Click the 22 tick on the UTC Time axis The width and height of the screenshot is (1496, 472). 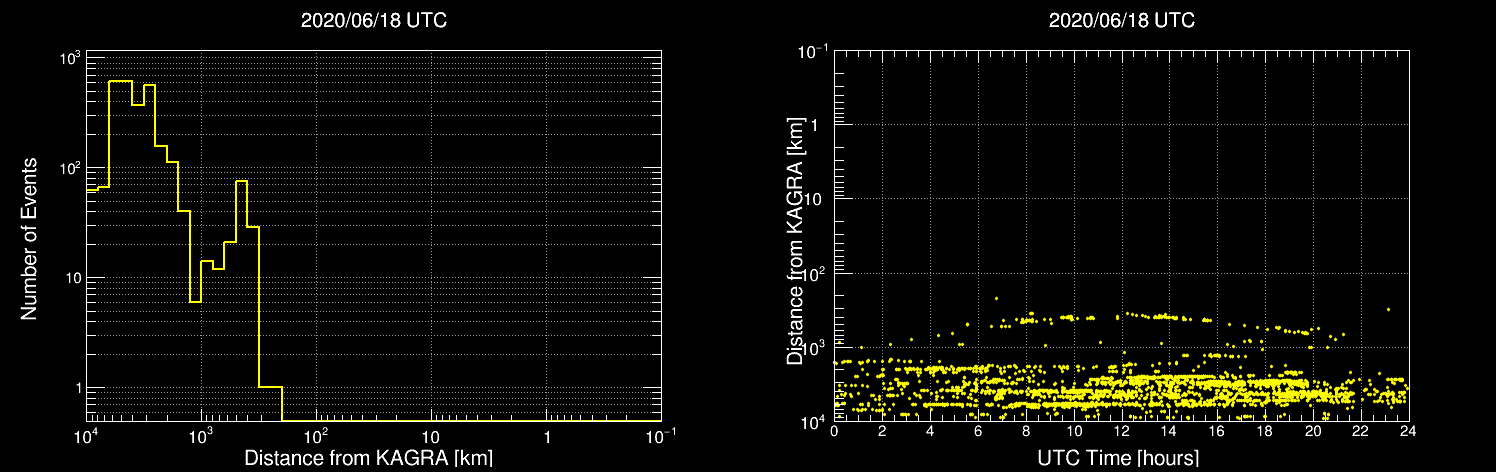pos(1361,431)
